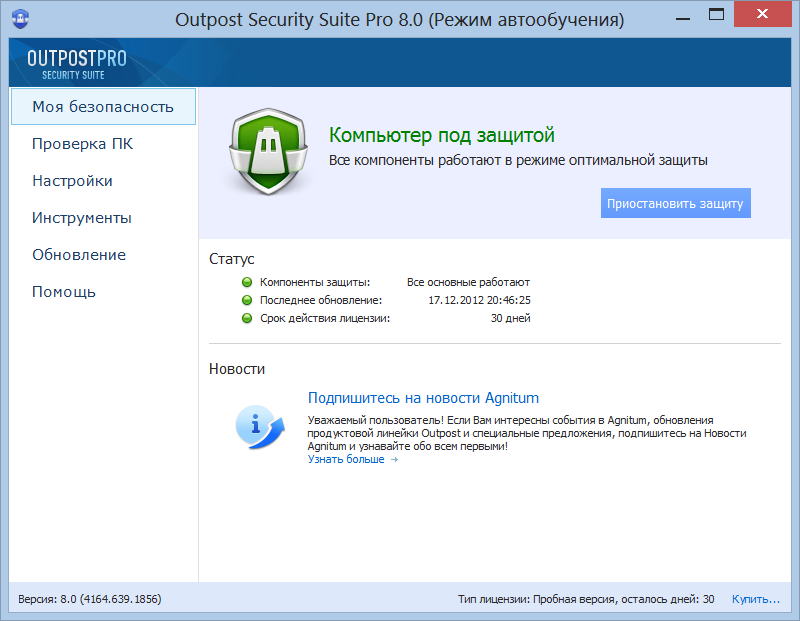Click the large green protection shield icon
Viewport: 800px width, 621px height.
[263, 151]
